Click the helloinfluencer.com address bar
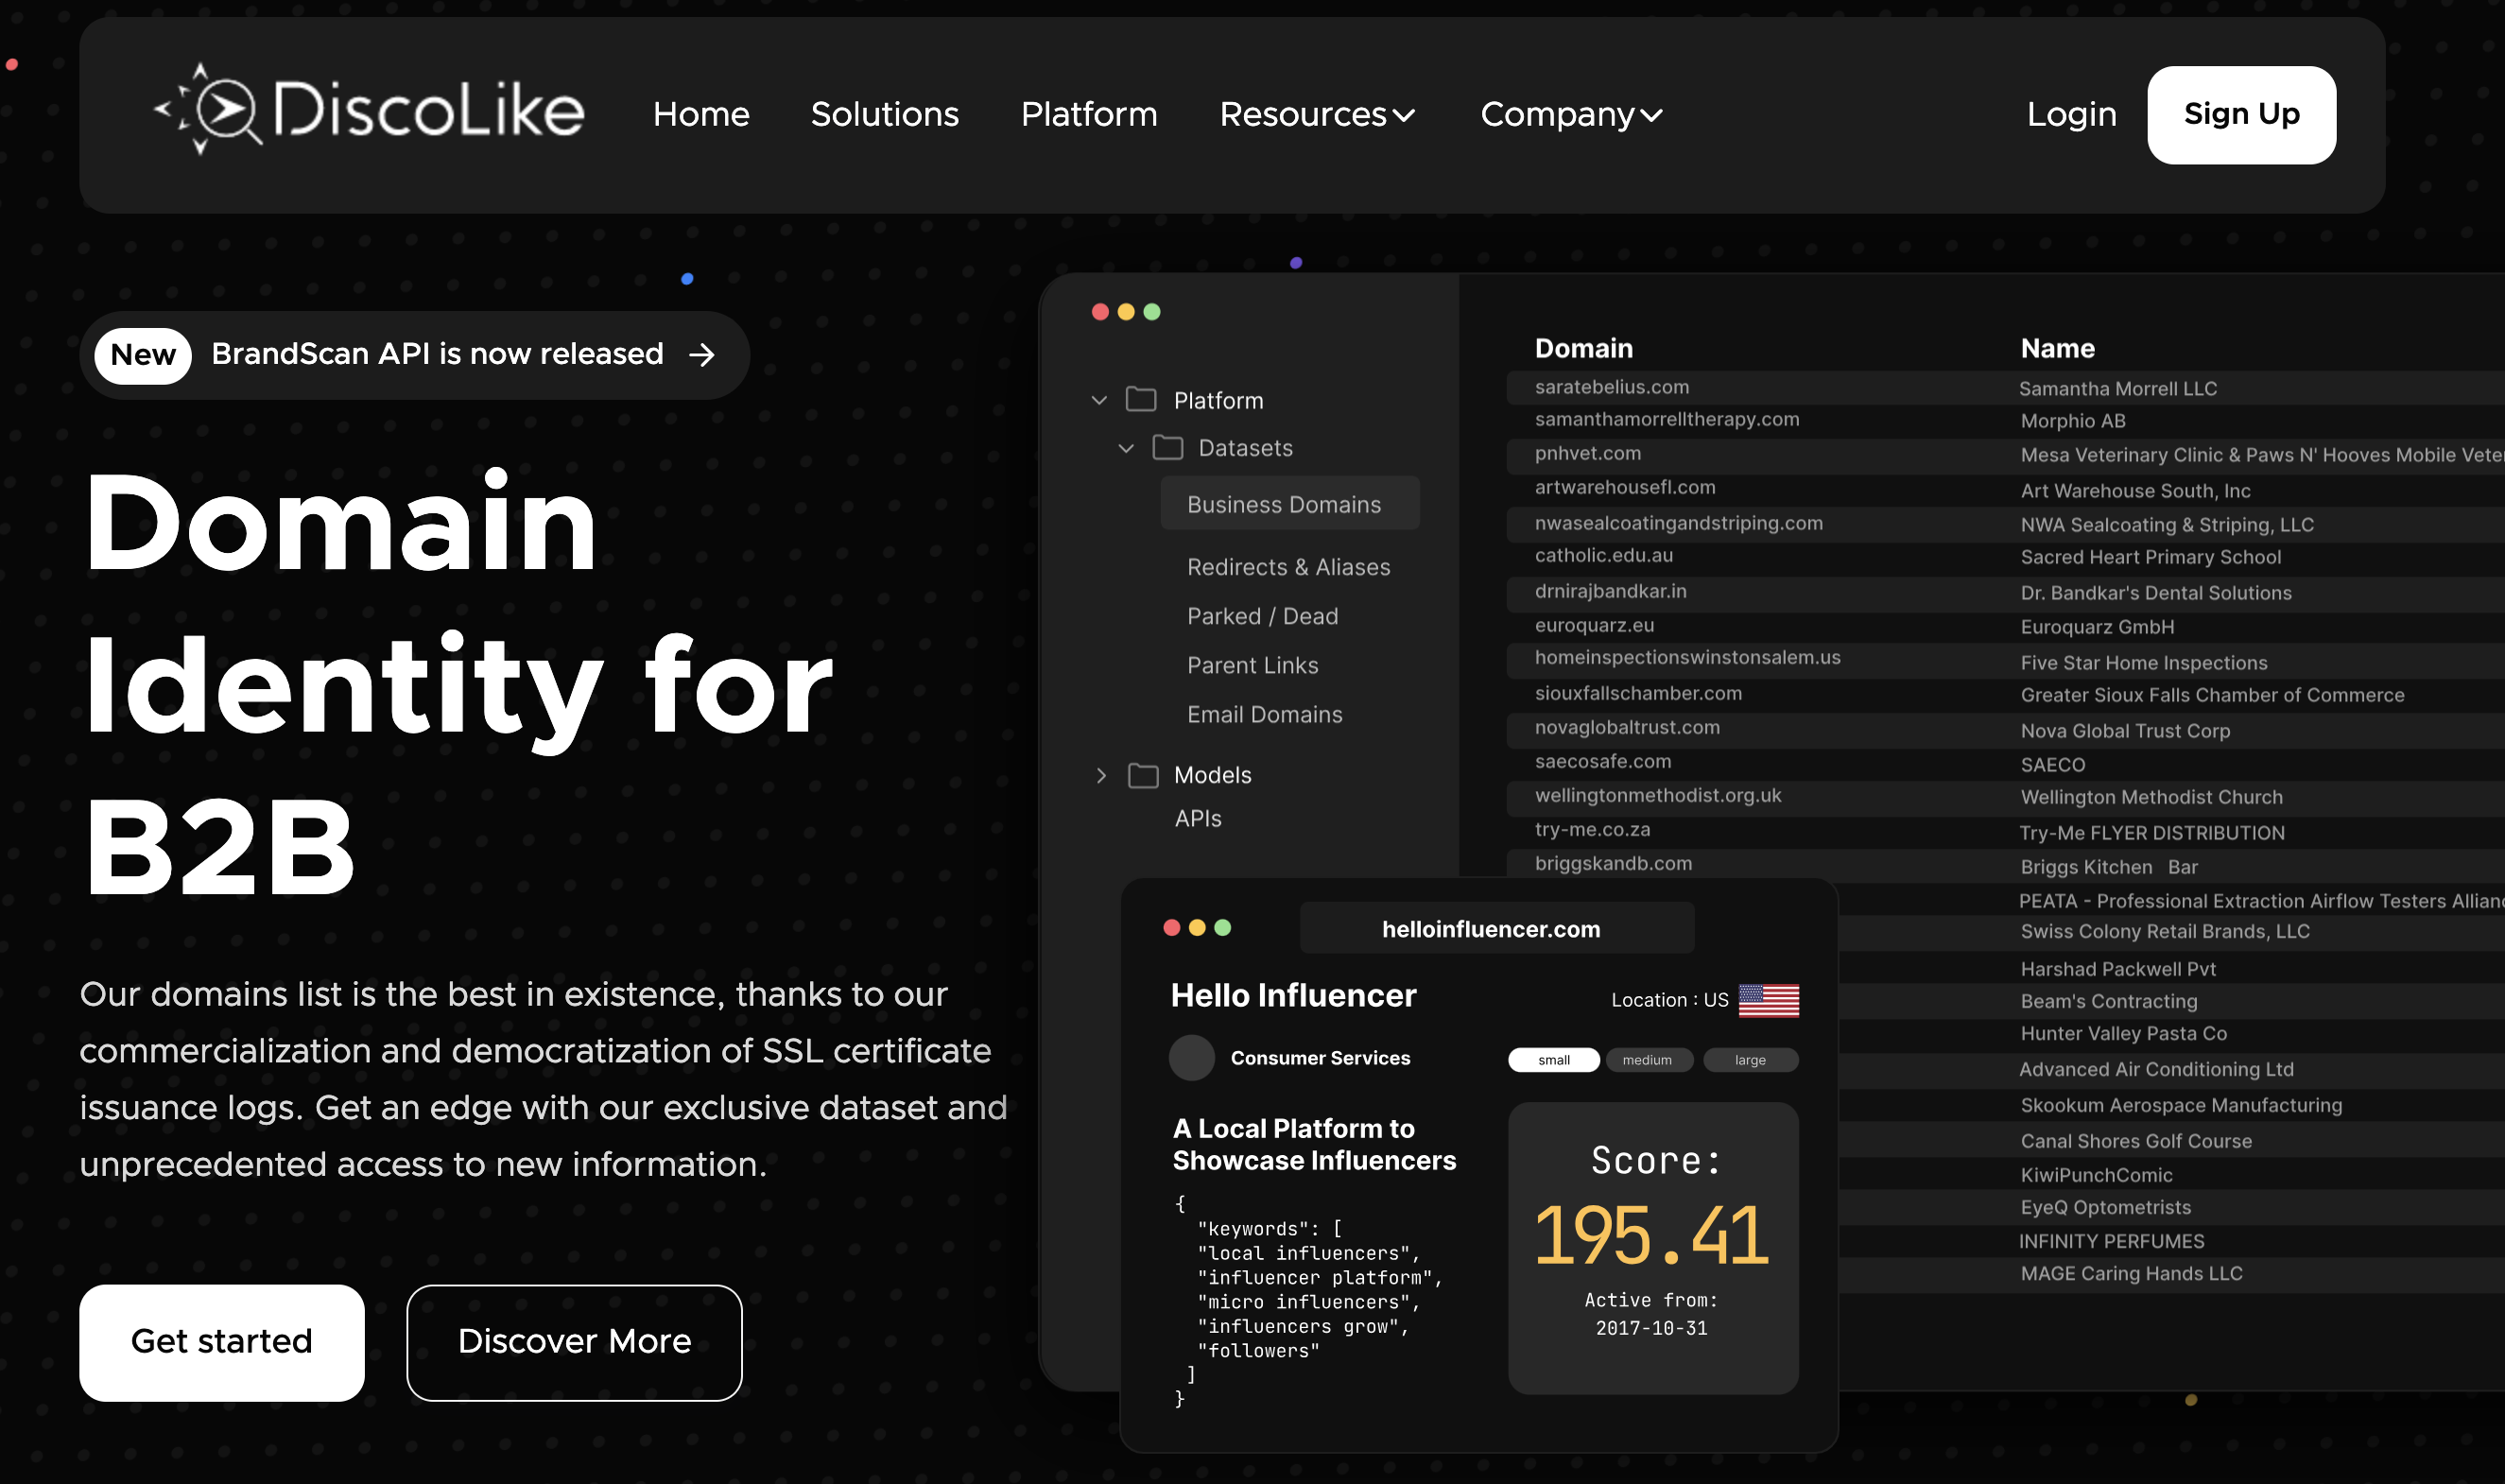 (x=1495, y=929)
